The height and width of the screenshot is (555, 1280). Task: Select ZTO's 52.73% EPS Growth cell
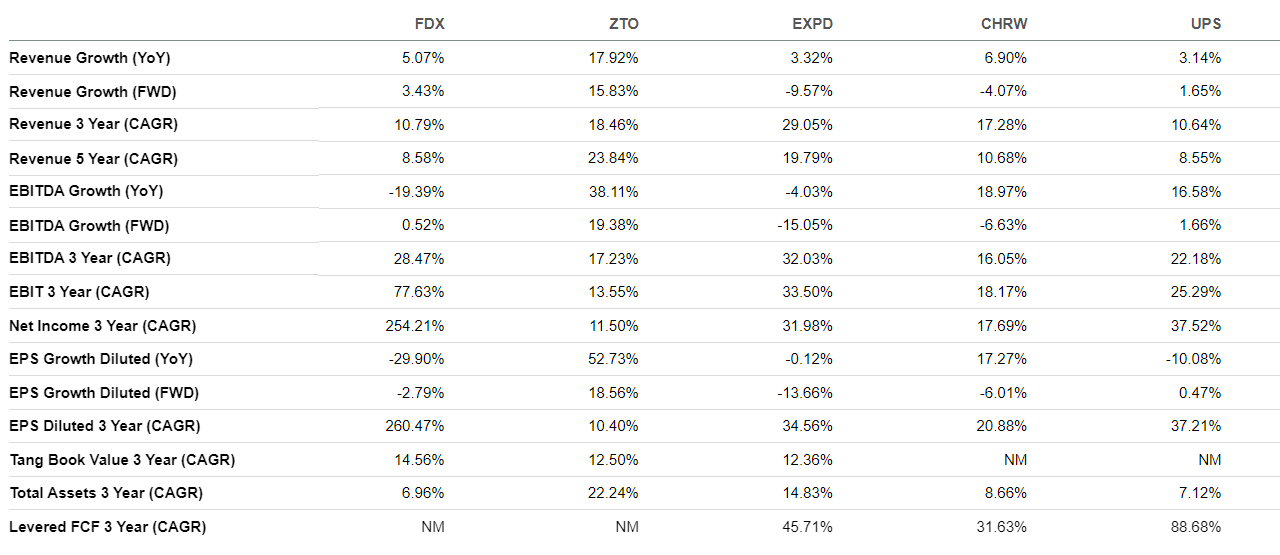point(613,359)
